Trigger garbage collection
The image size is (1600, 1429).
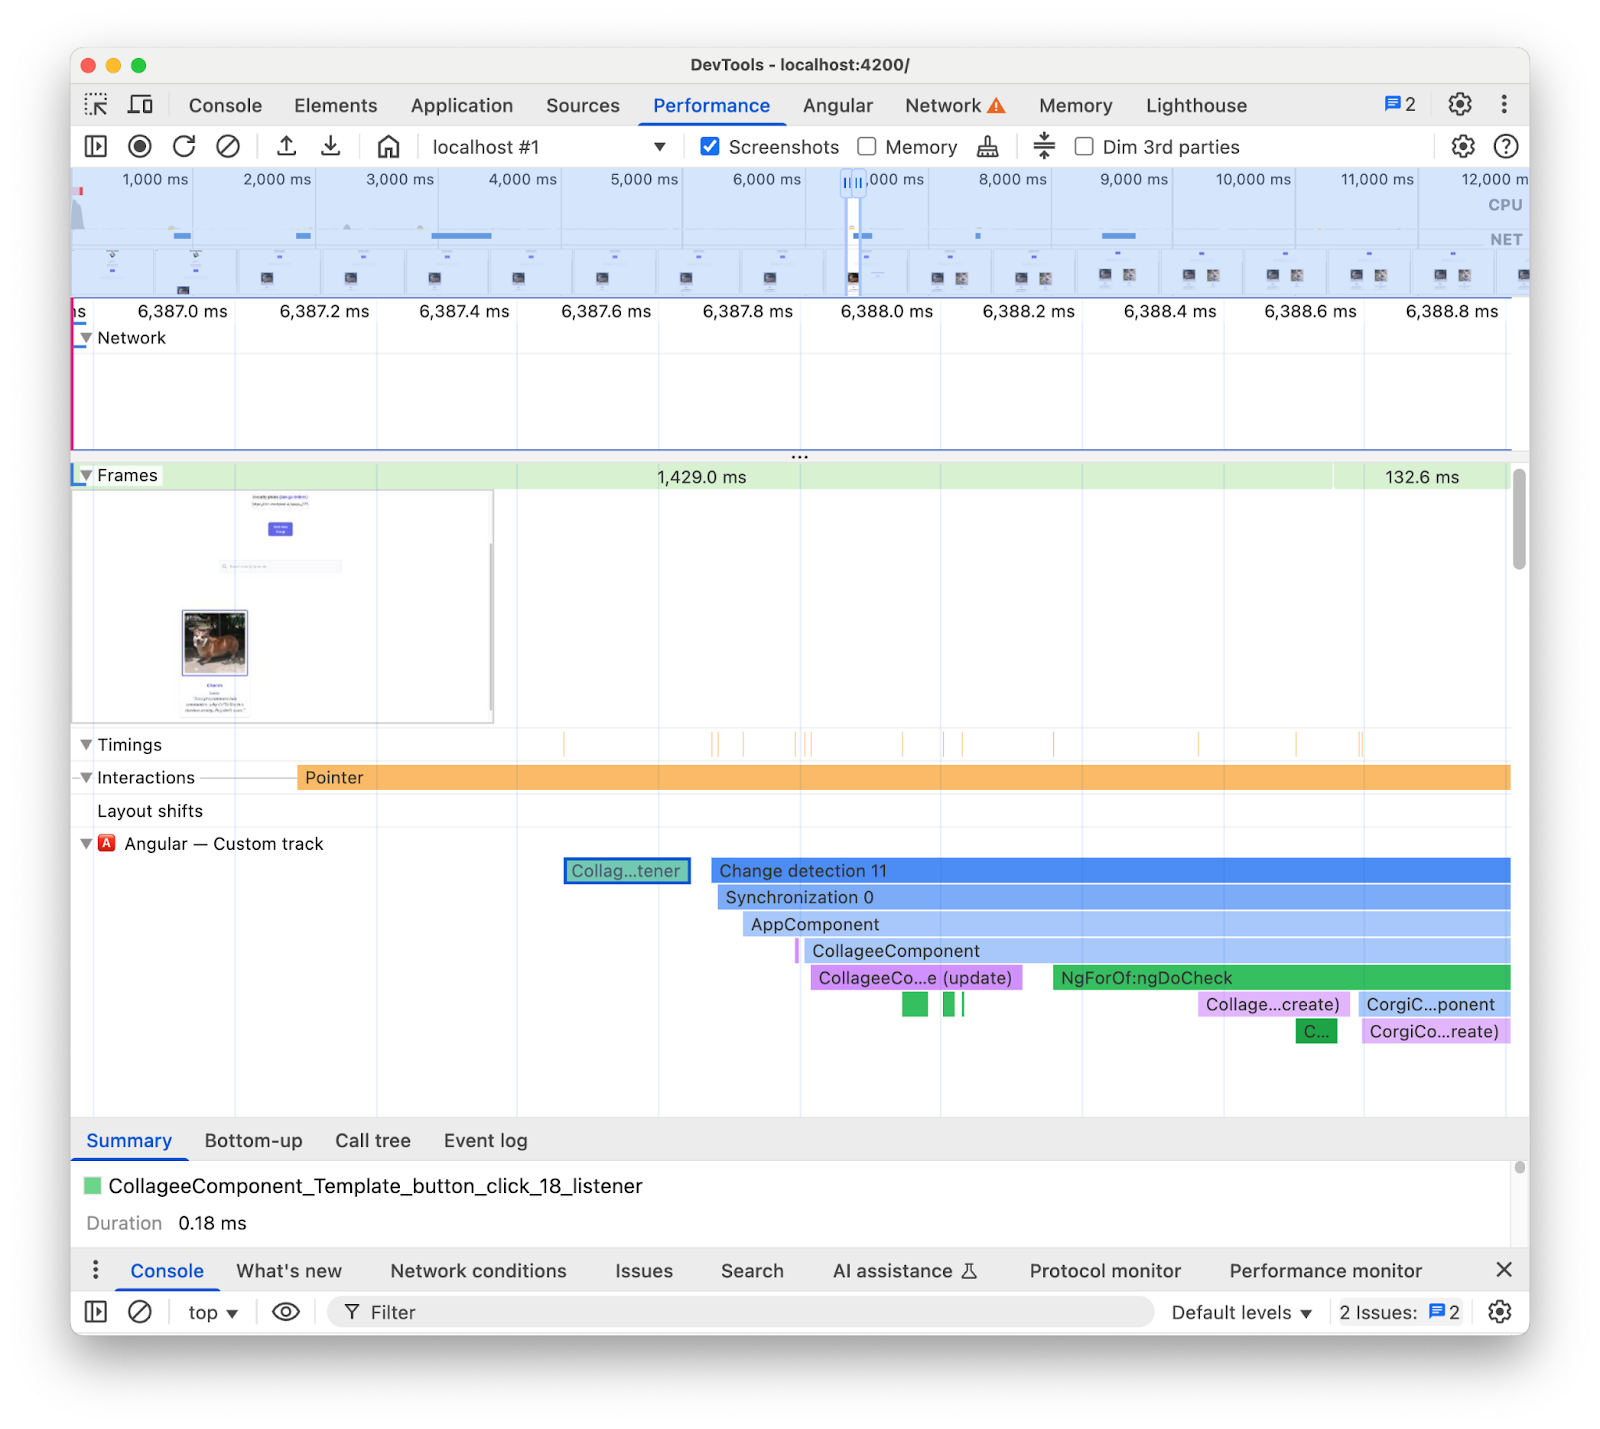point(987,146)
